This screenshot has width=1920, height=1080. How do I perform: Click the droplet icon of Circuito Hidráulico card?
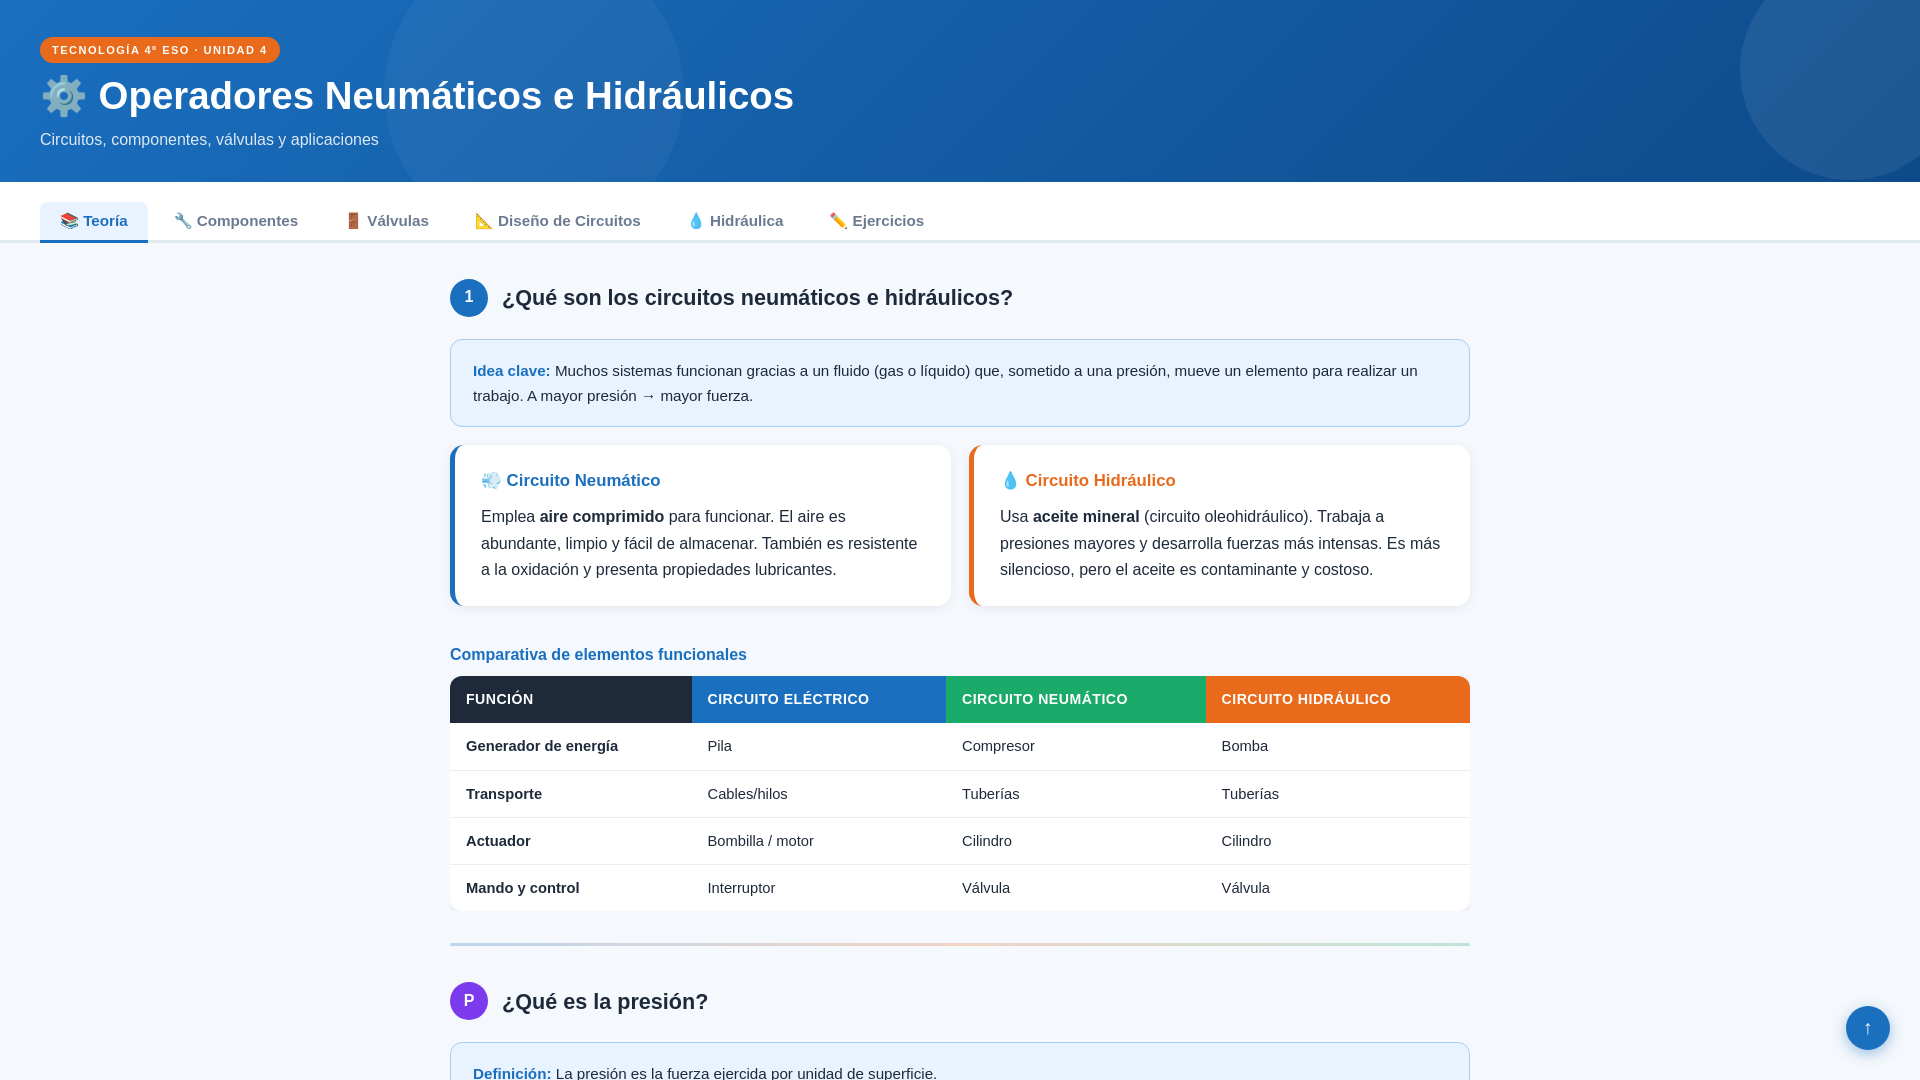point(1010,481)
